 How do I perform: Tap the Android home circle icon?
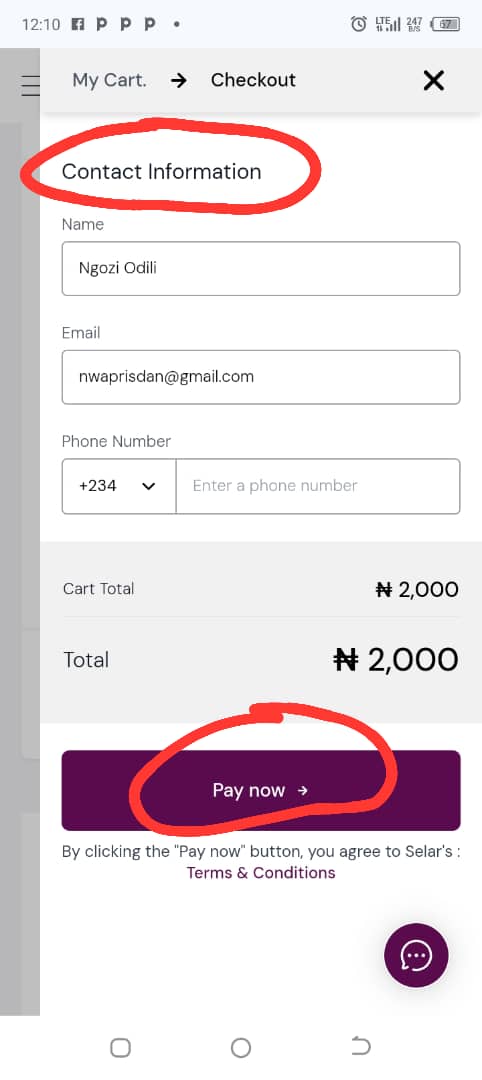coord(240,1048)
